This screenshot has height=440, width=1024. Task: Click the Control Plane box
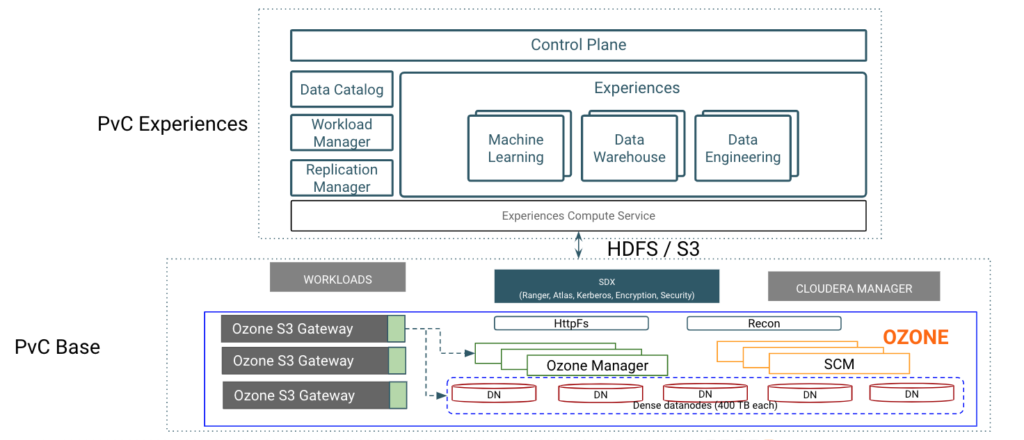pyautogui.click(x=578, y=45)
